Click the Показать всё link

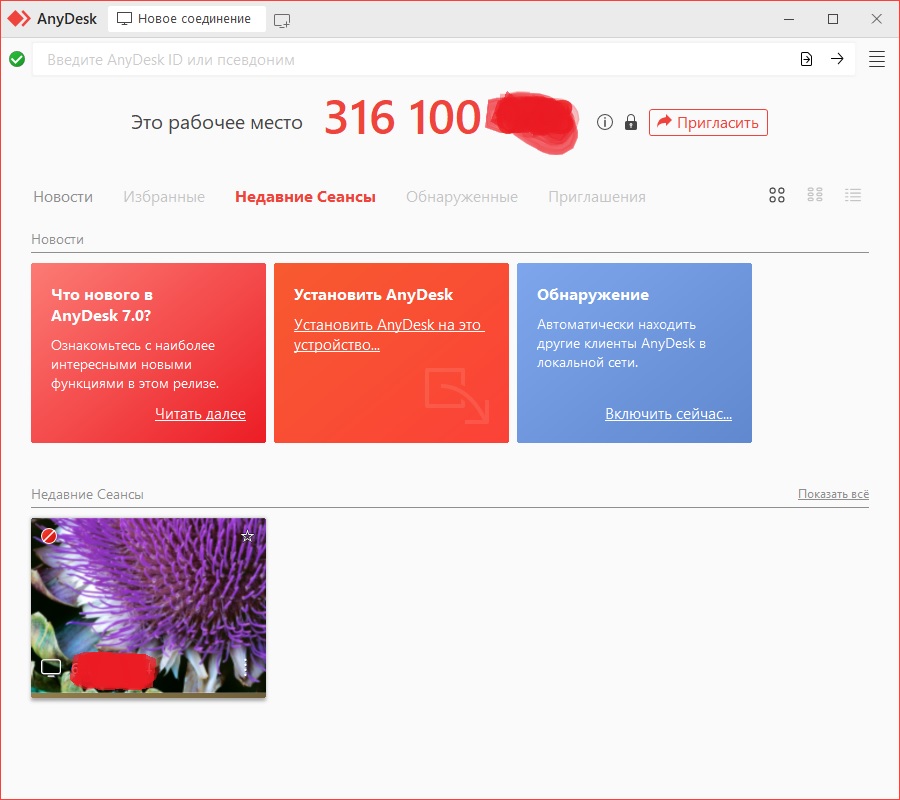click(833, 494)
